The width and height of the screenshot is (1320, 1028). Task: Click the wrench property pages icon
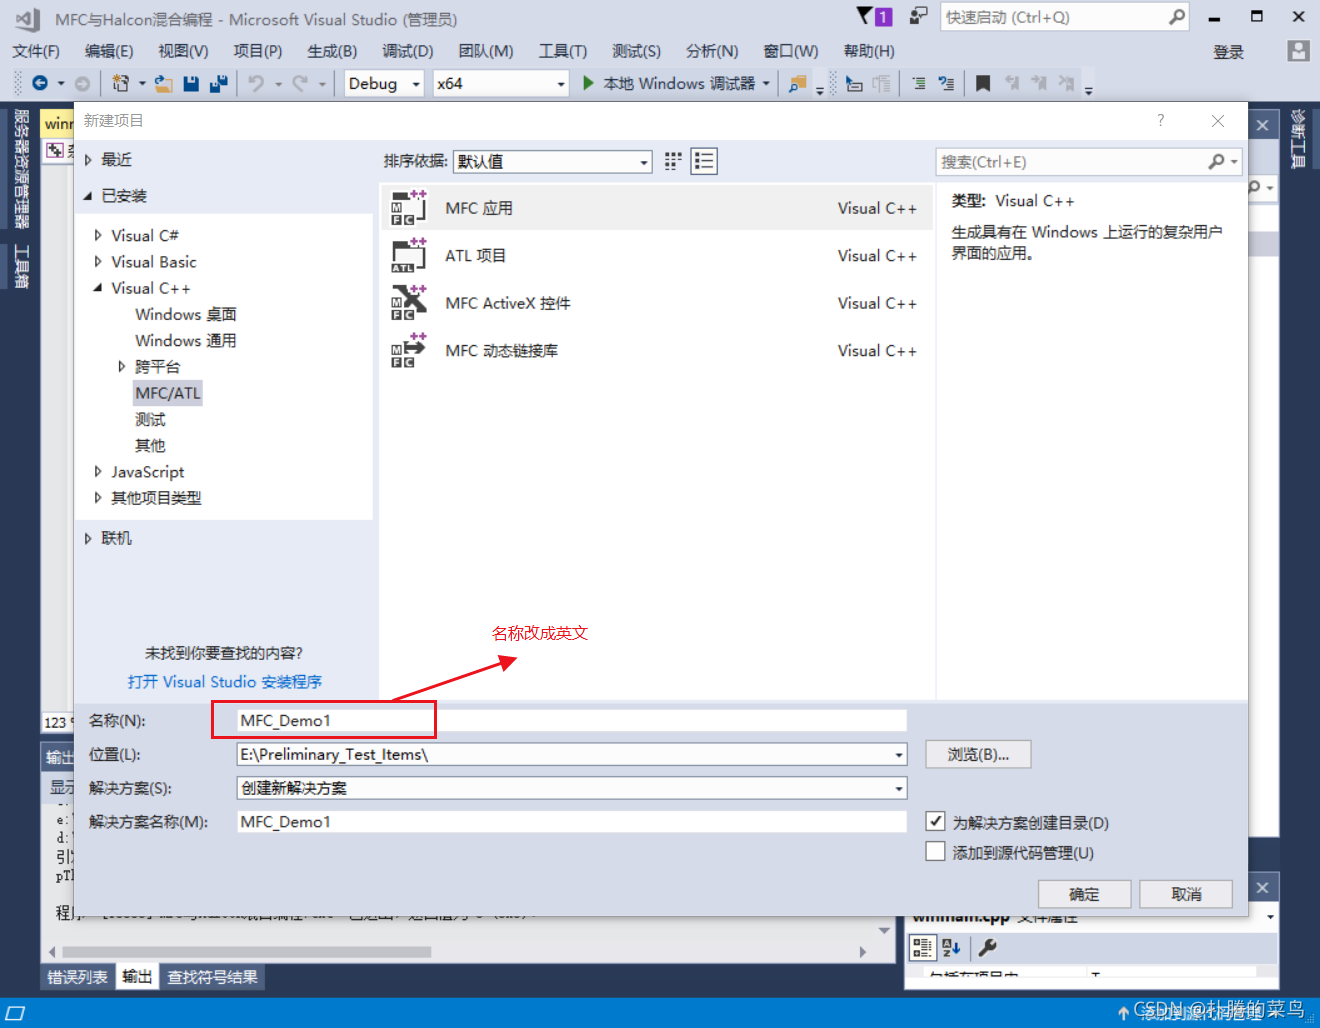pos(987,947)
